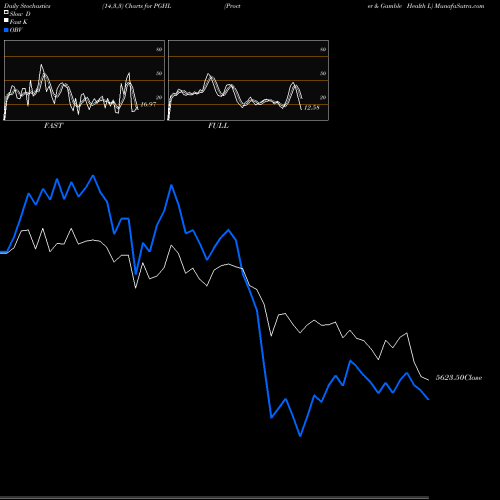Click the 12.58 value in FULL chart
This screenshot has height=500, width=500.
pos(312,107)
